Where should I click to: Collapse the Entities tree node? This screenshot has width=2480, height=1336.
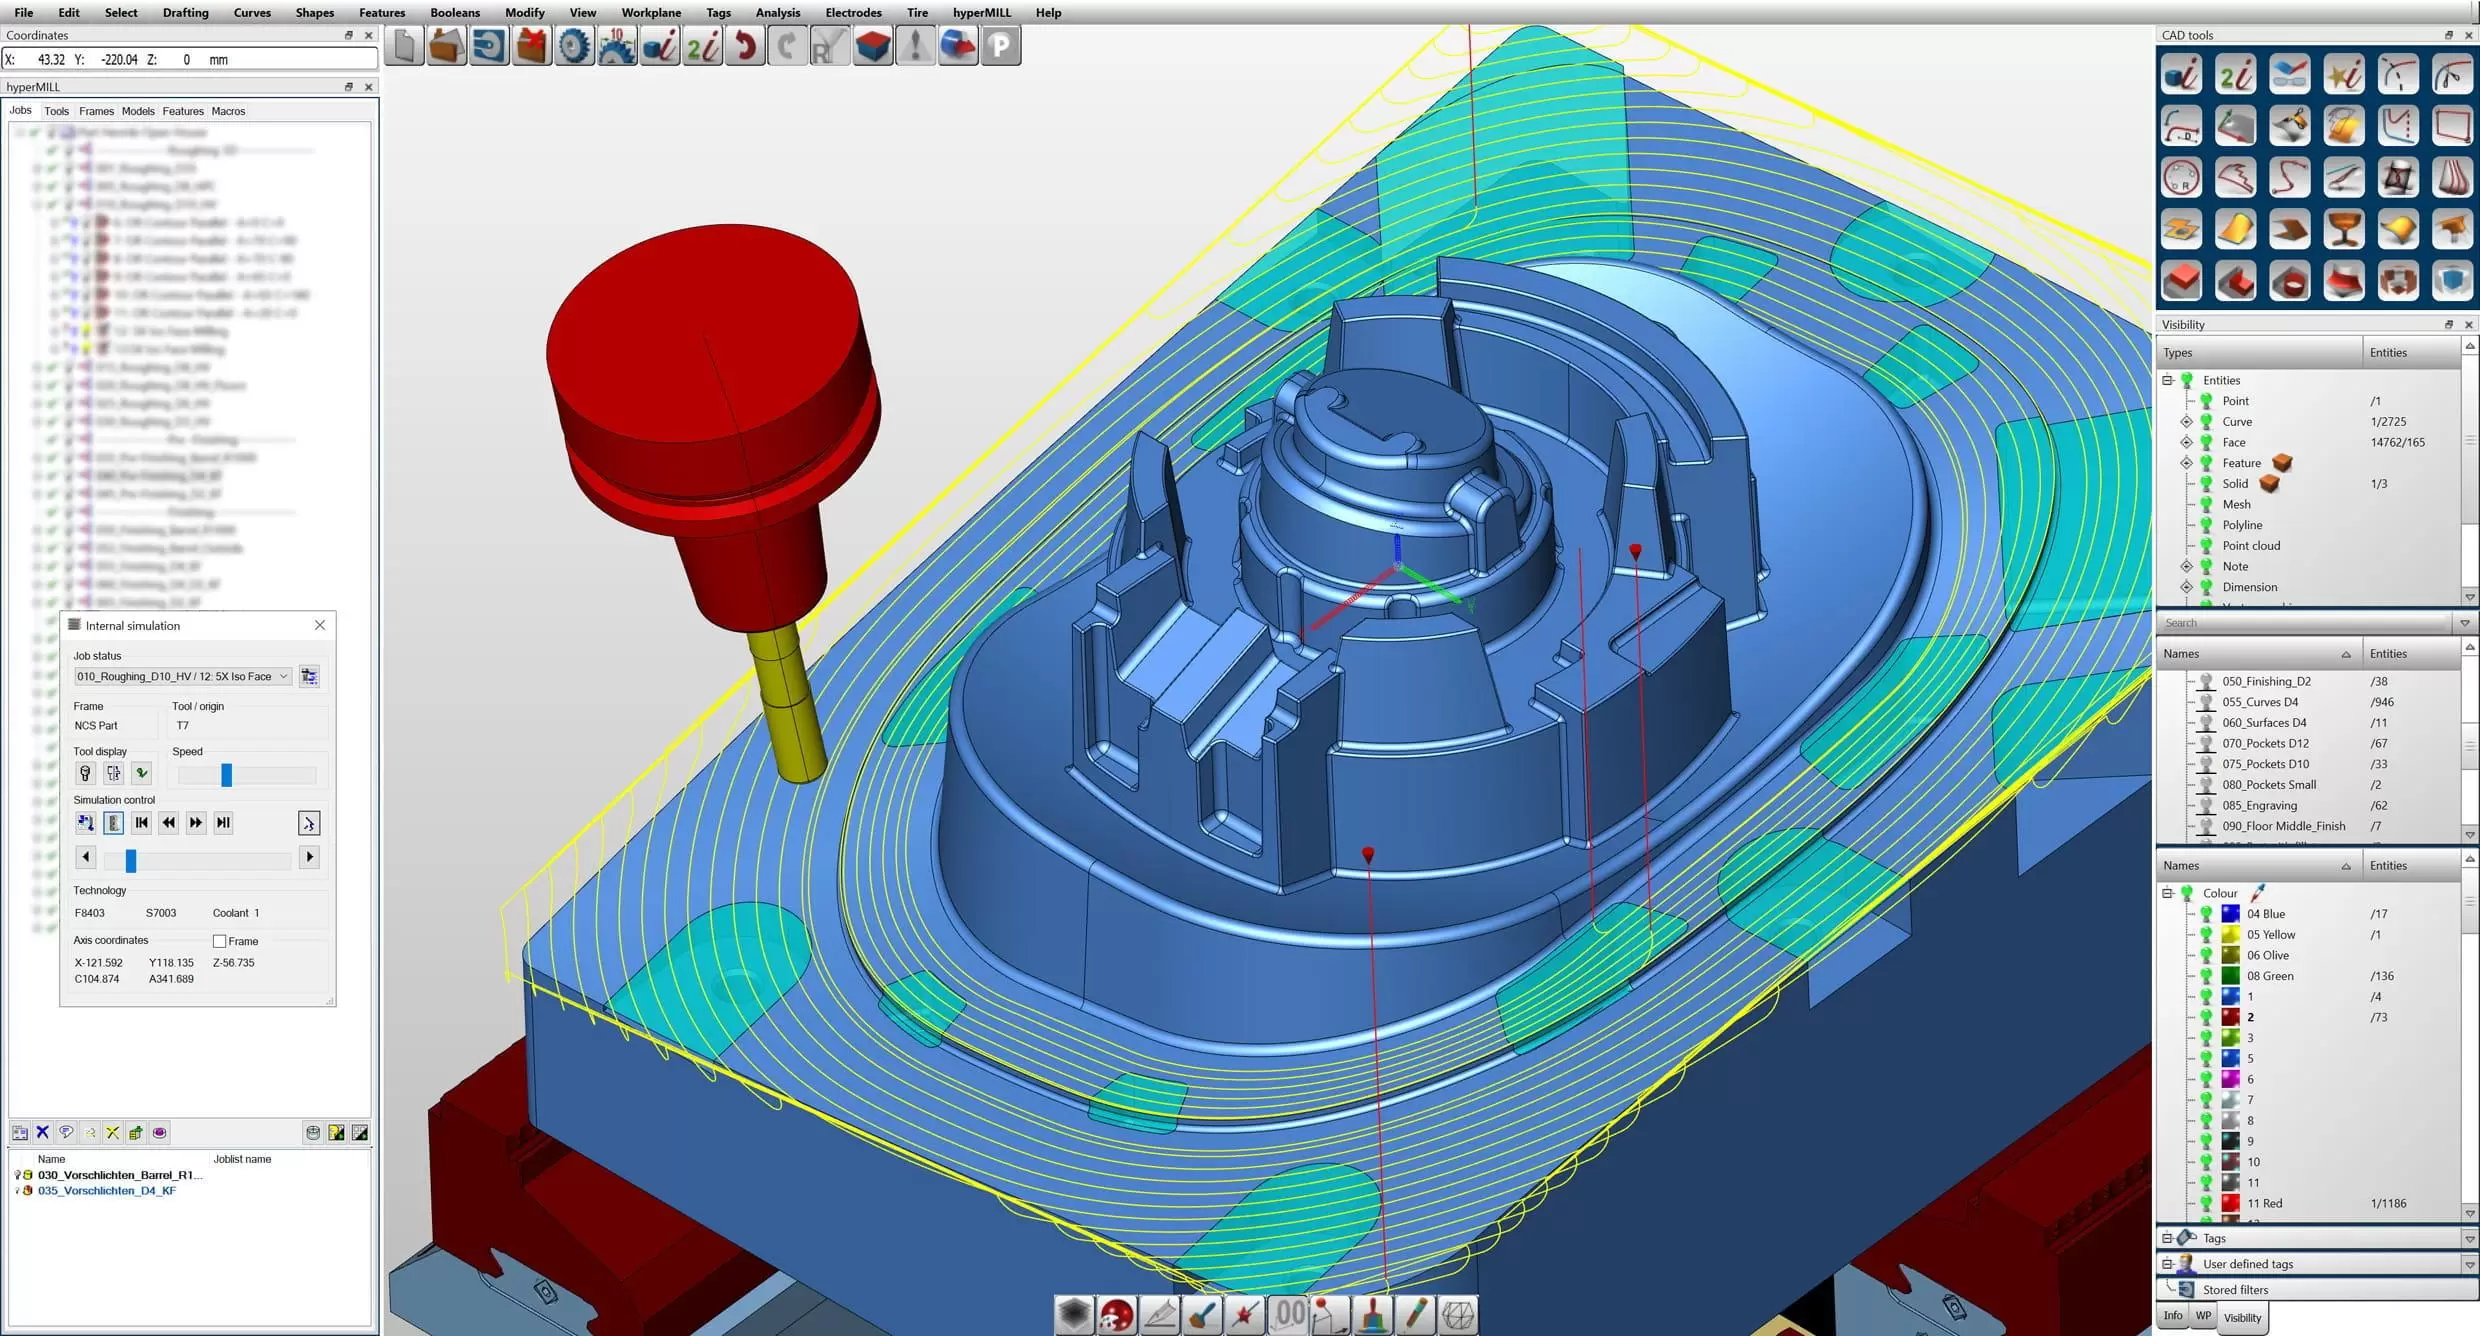click(2167, 380)
